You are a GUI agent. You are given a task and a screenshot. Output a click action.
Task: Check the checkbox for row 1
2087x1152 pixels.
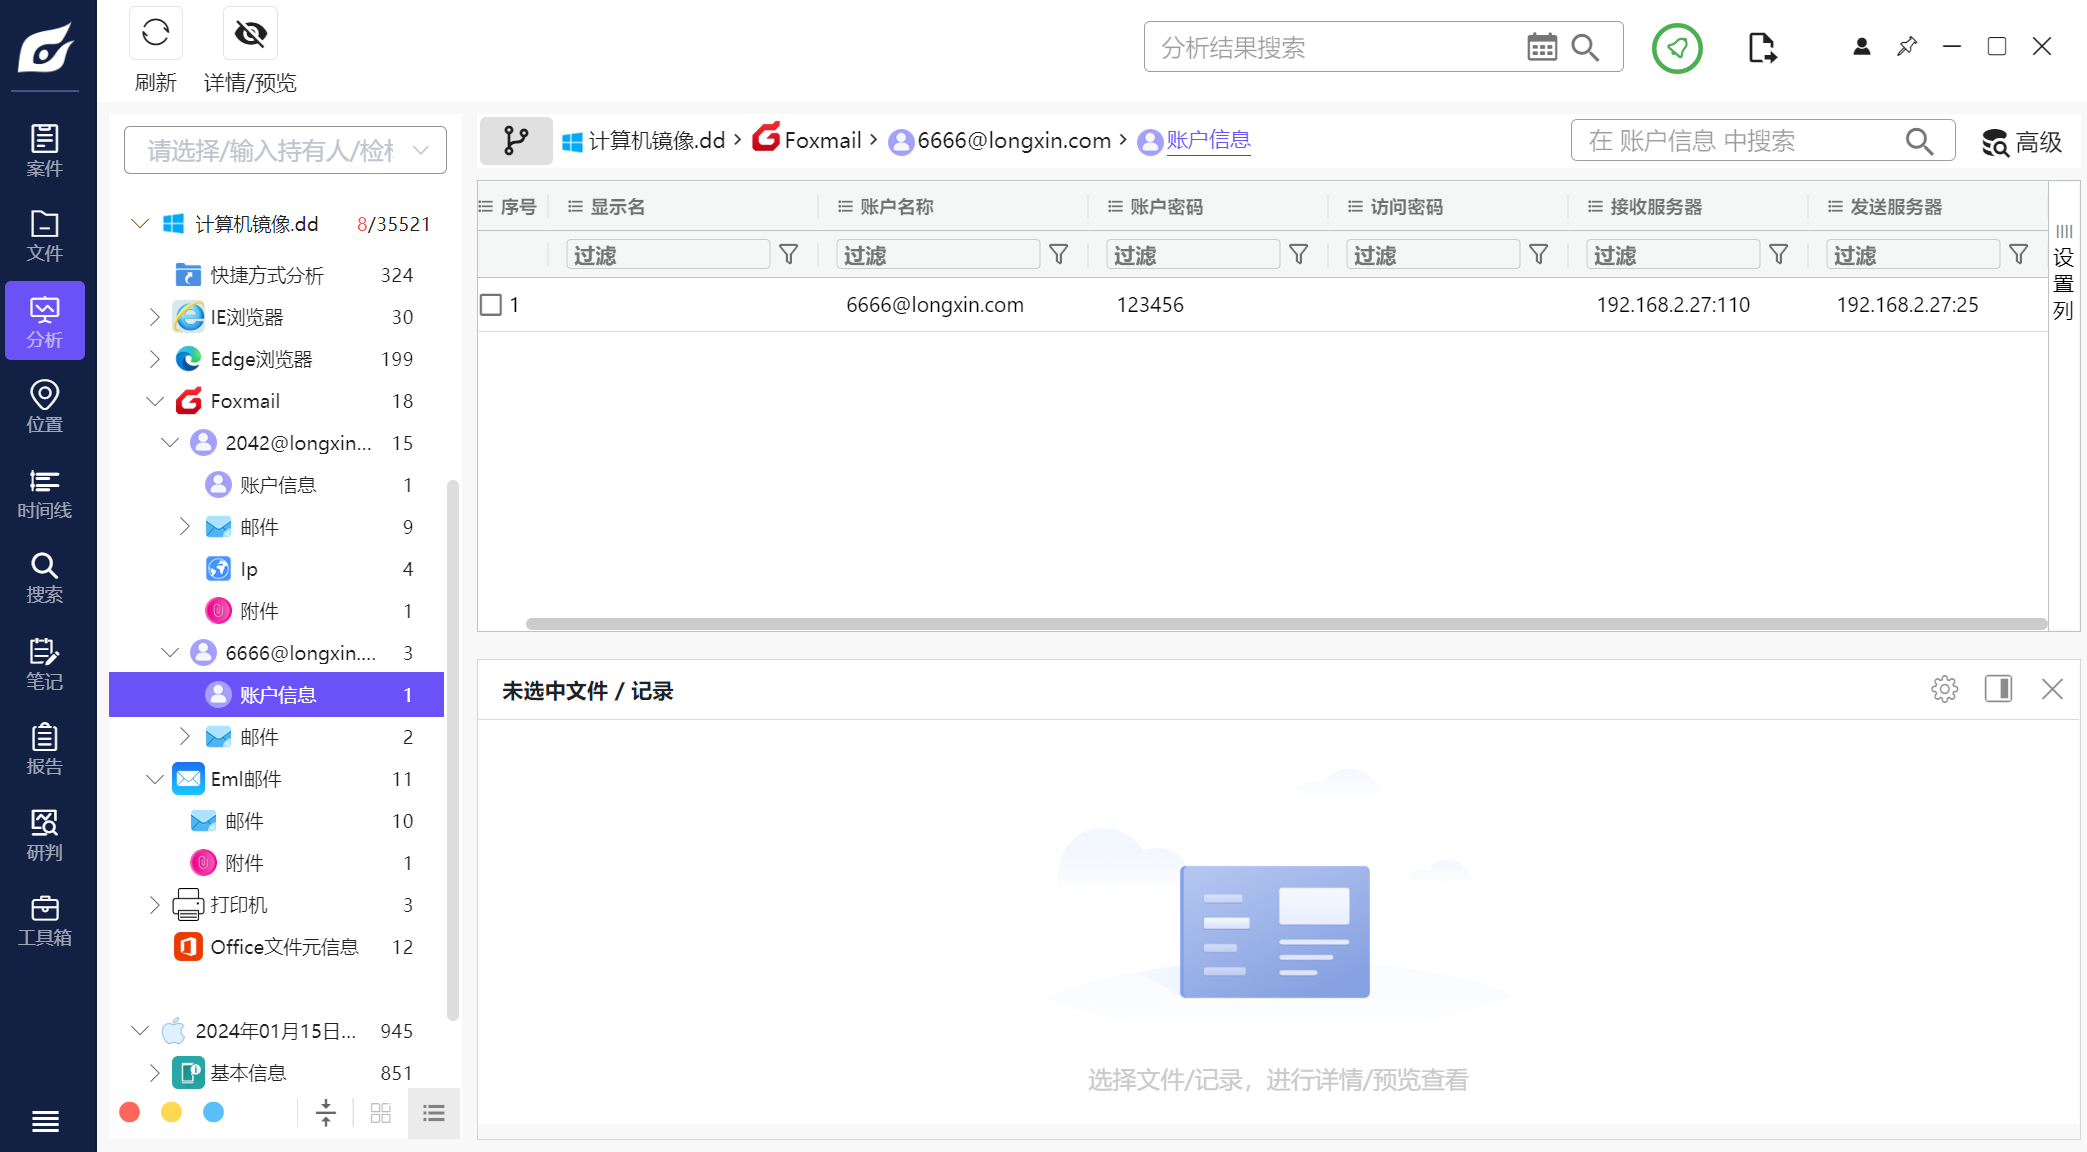point(491,305)
